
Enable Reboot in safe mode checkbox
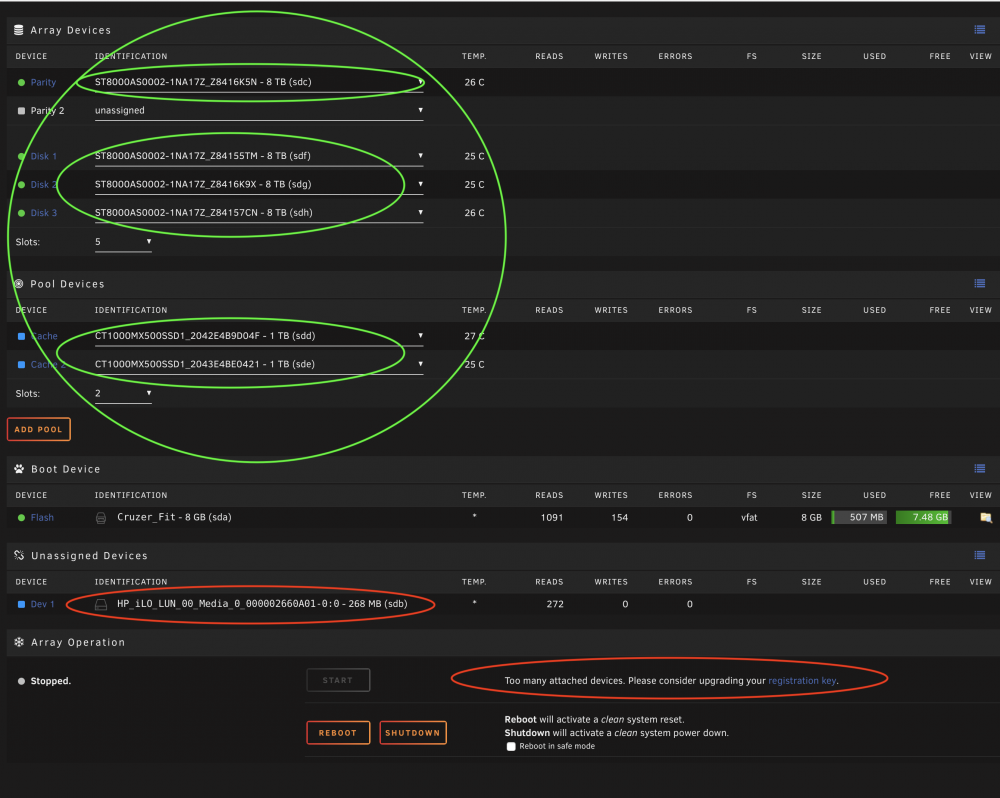point(511,746)
